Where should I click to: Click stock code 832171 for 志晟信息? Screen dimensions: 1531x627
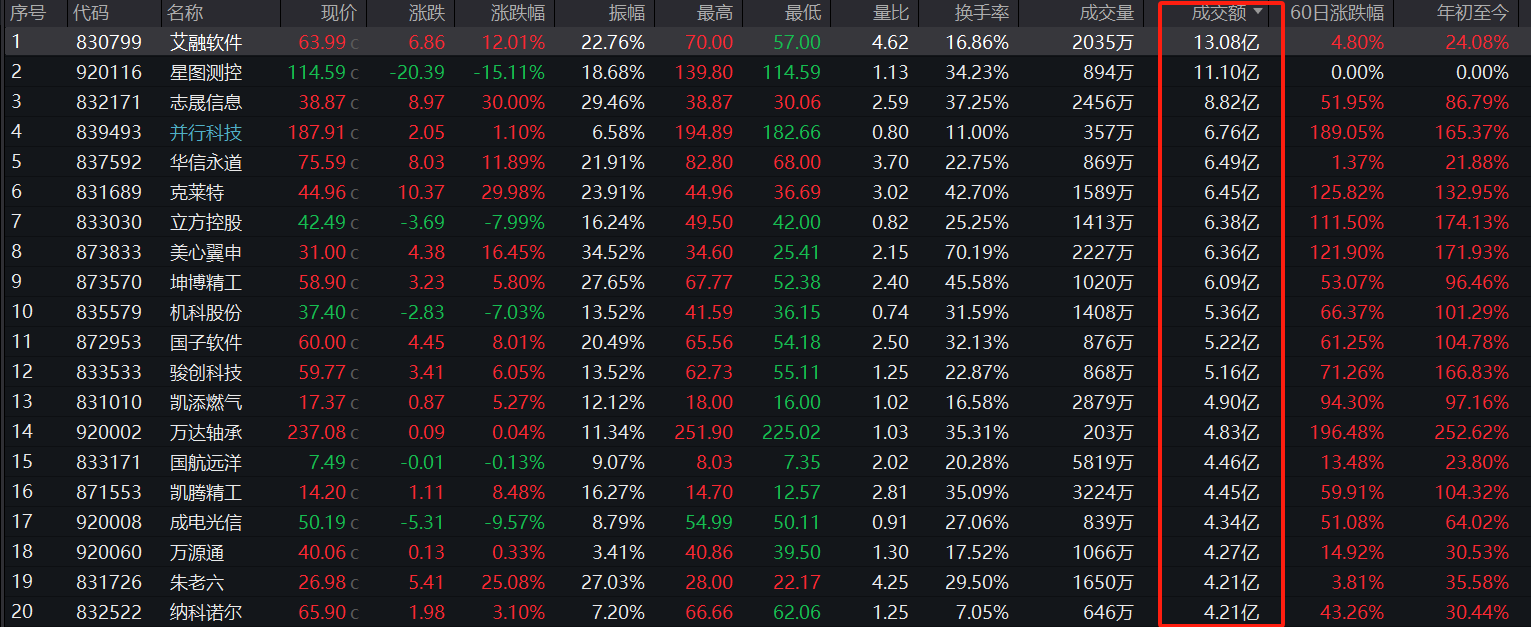109,103
